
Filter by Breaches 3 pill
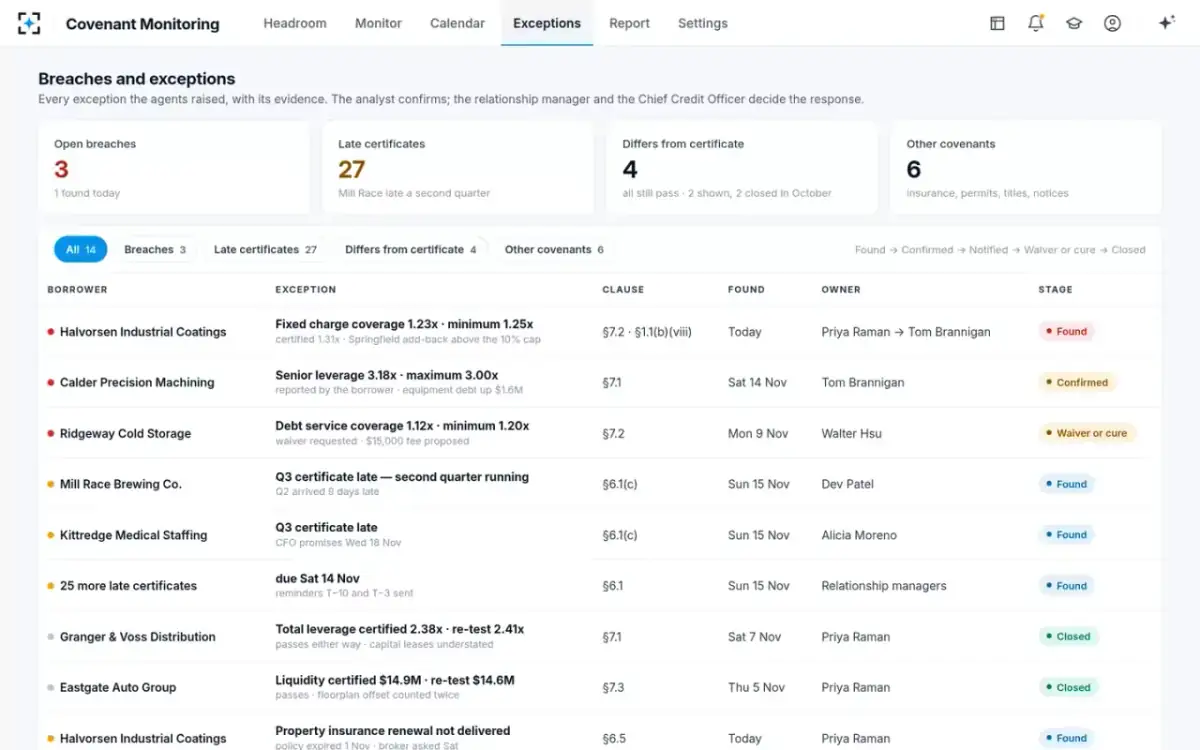155,250
